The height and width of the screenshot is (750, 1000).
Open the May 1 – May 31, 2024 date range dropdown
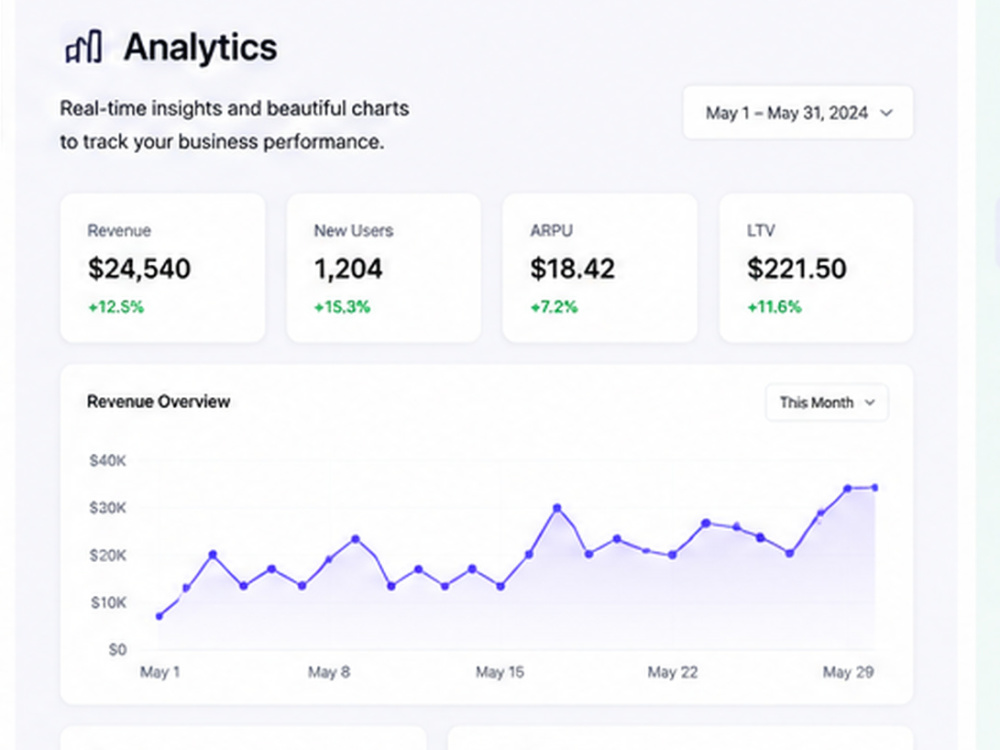798,113
